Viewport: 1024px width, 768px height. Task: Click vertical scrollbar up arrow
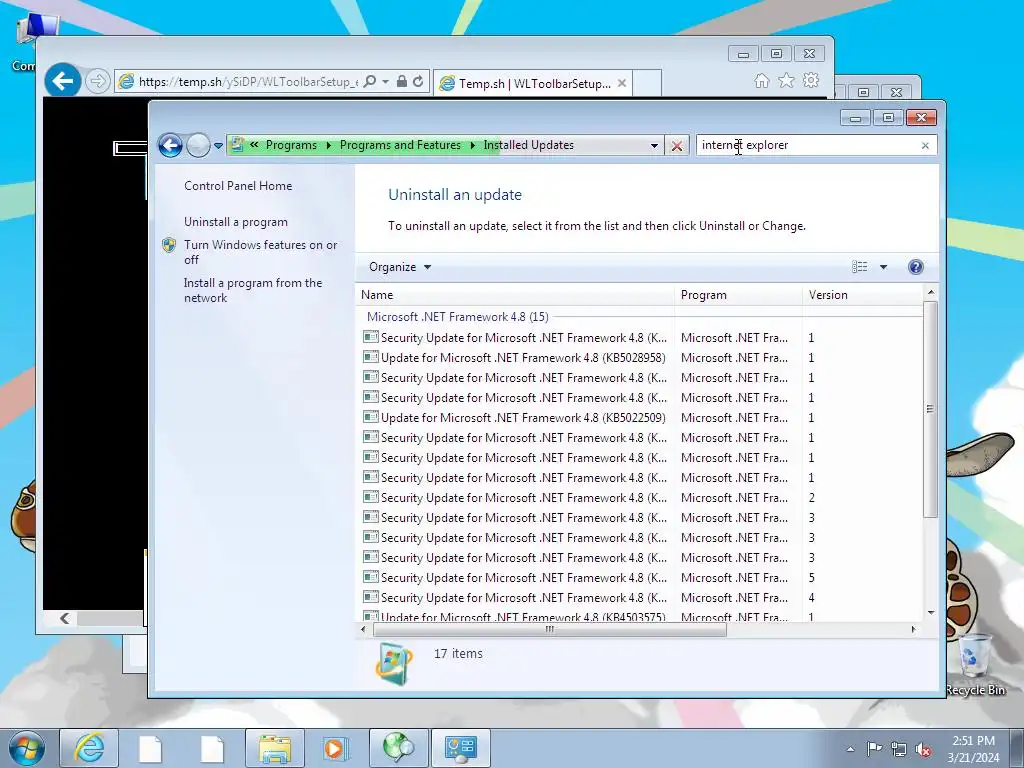coord(931,293)
